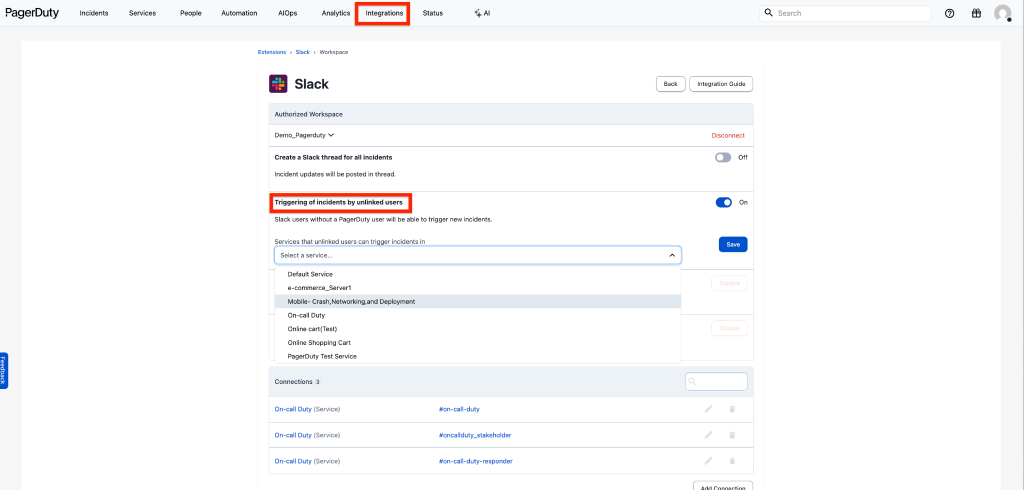This screenshot has height=490, width=1024.
Task: Edit the #oncallduty_stakeholder connection
Action: click(x=709, y=435)
